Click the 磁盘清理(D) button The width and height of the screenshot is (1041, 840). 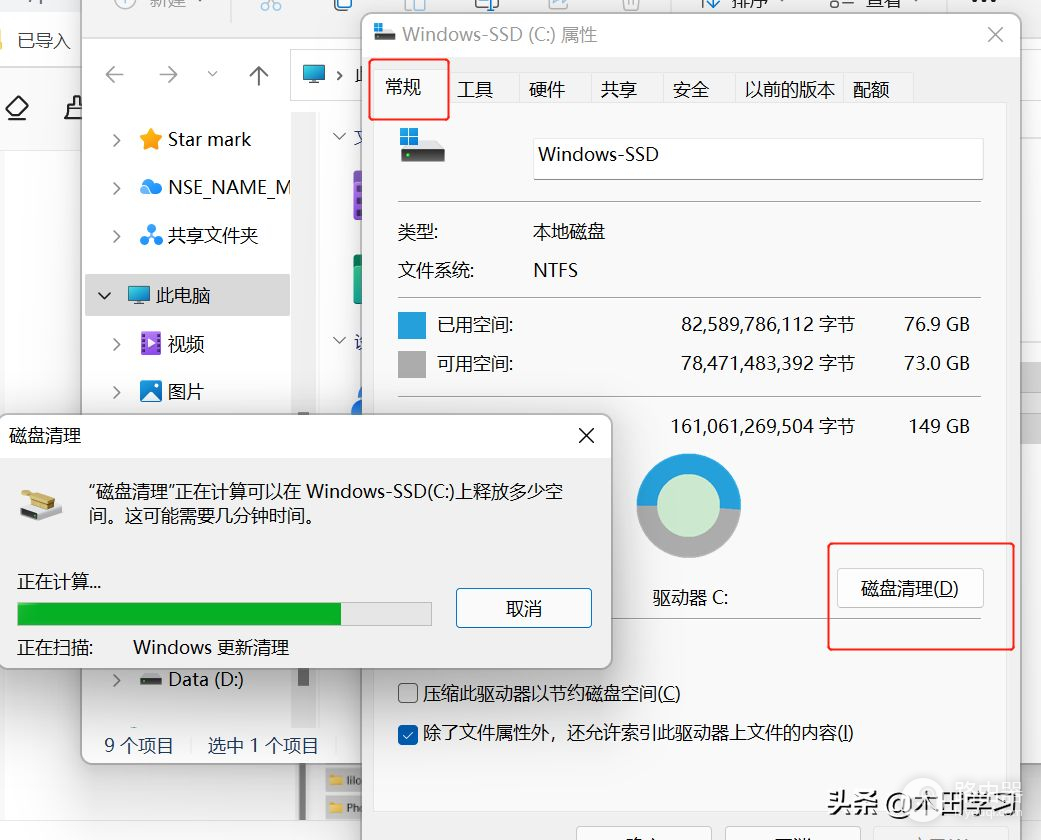[910, 588]
